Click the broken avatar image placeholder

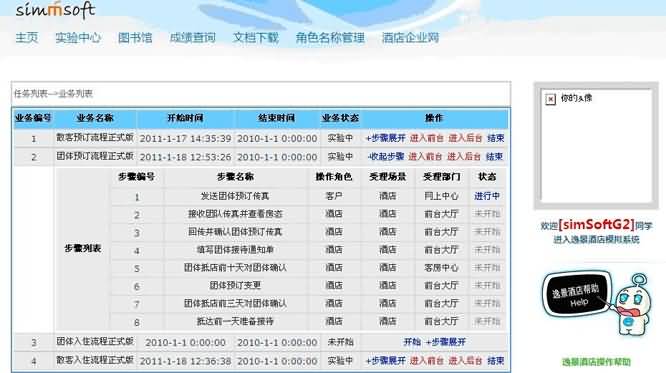(x=550, y=99)
